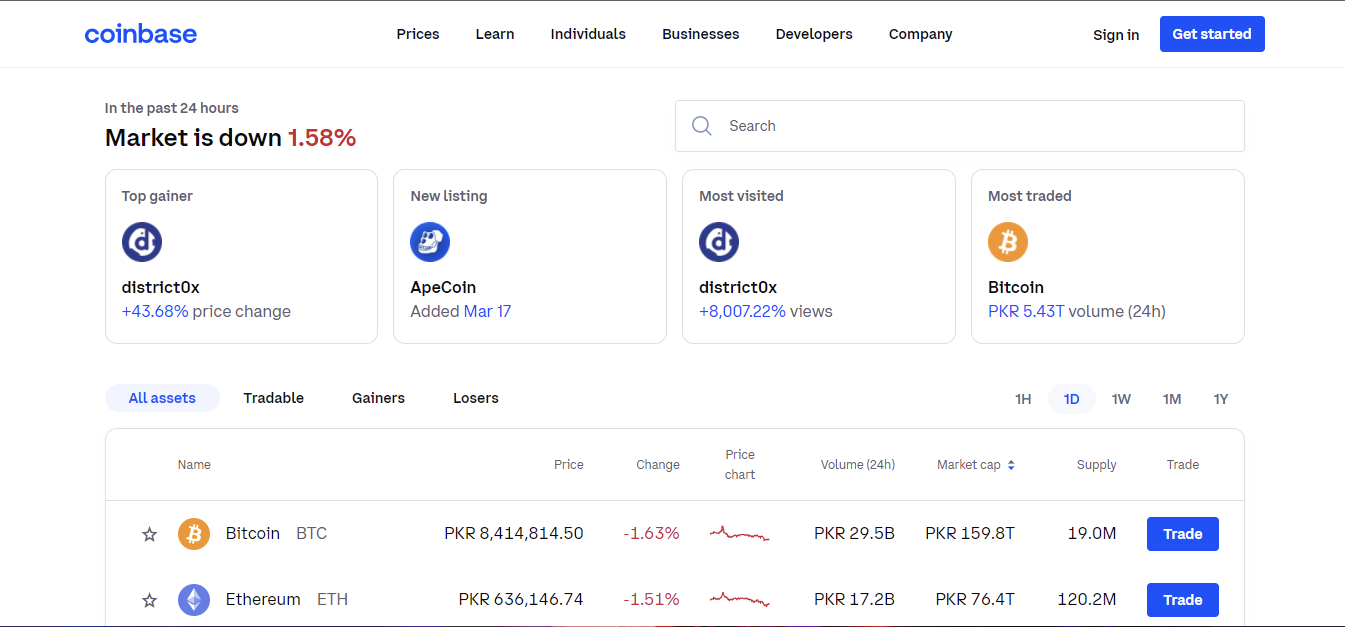The width and height of the screenshot is (1345, 627).
Task: Click the Coinbase logo
Action: [141, 34]
